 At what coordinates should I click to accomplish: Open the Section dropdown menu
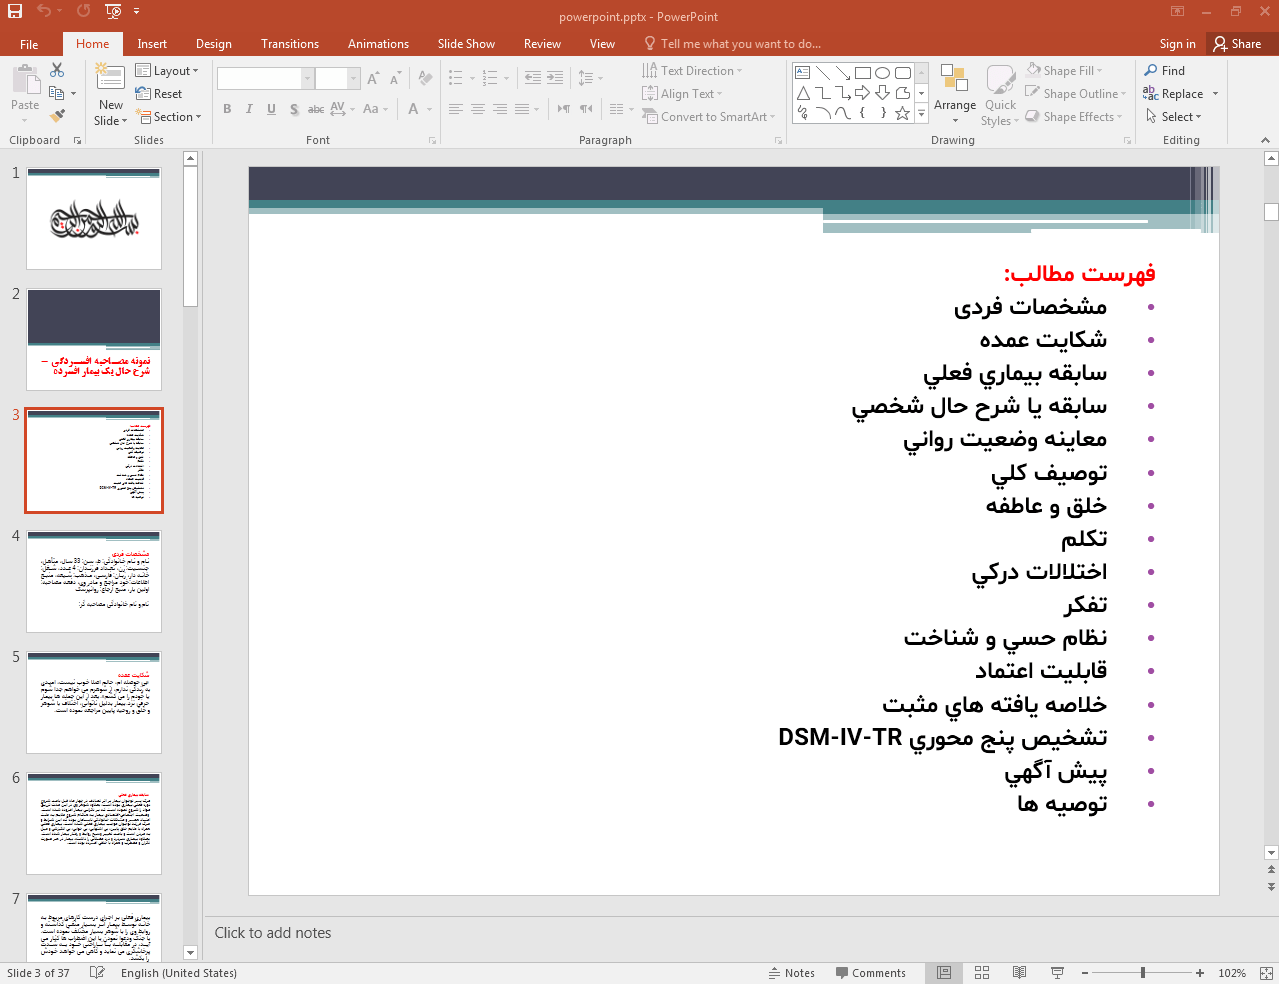(168, 117)
